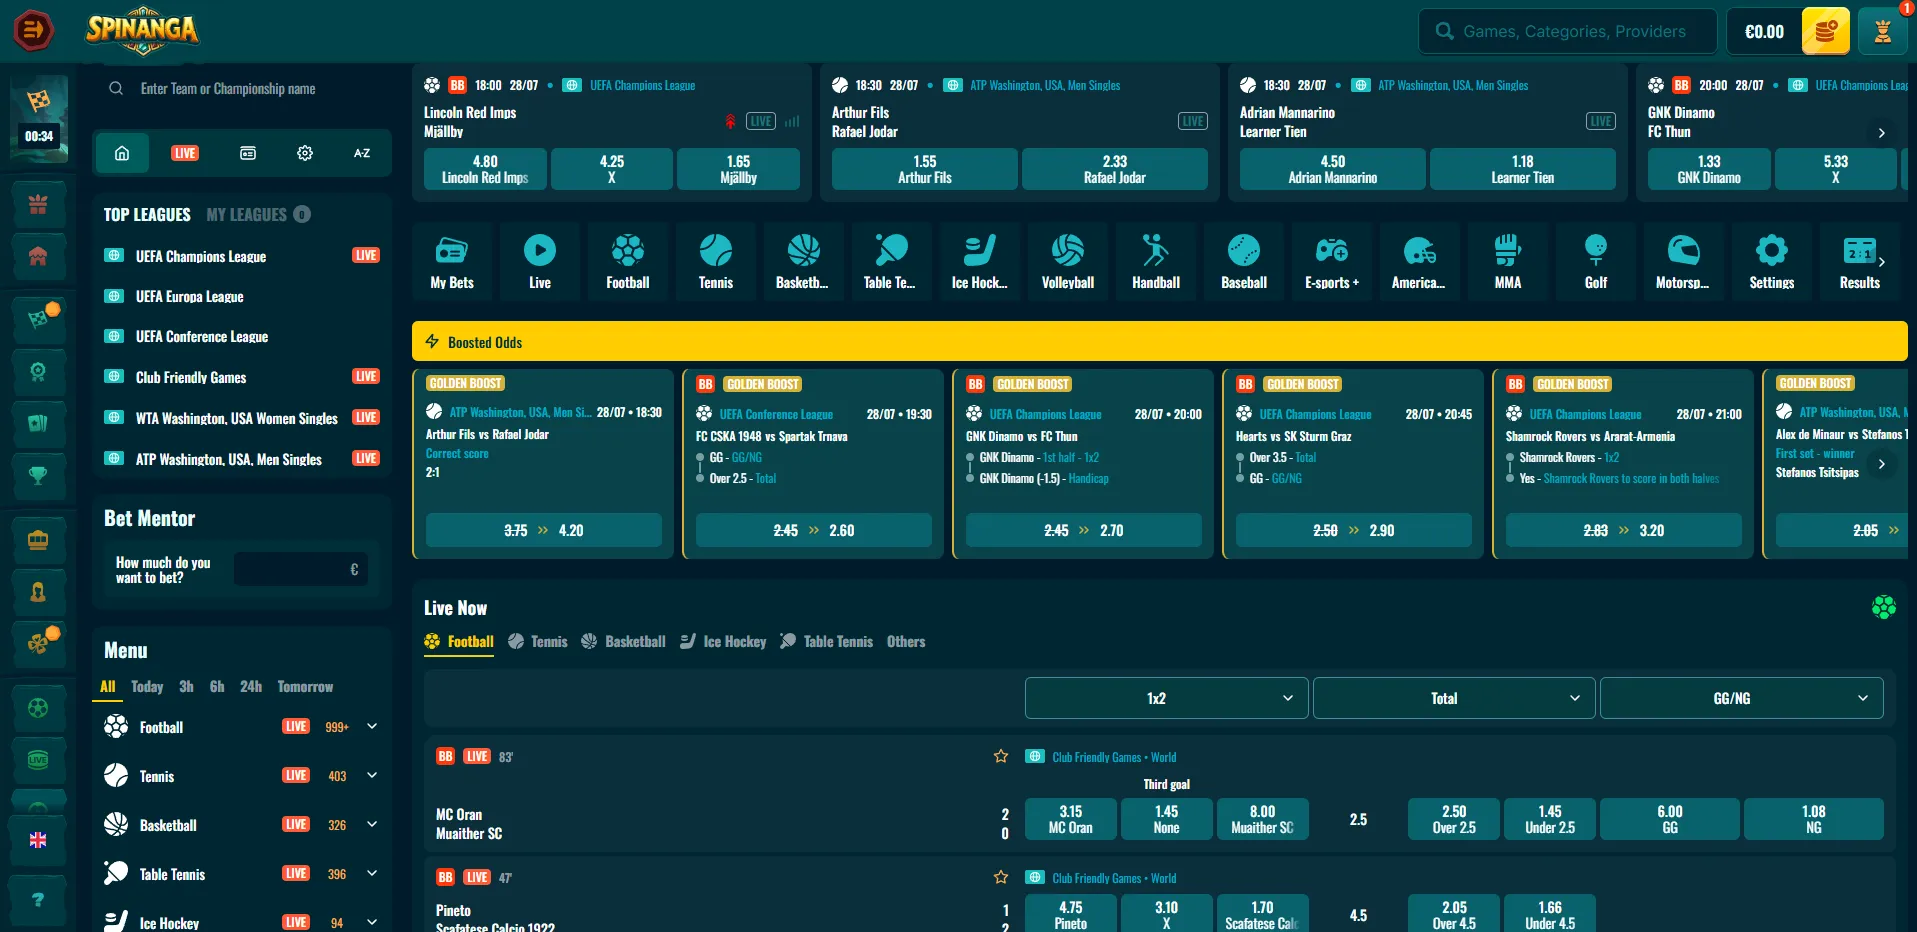1917x932 pixels.
Task: Expand the Ice Hockey menu chevron
Action: 372,922
